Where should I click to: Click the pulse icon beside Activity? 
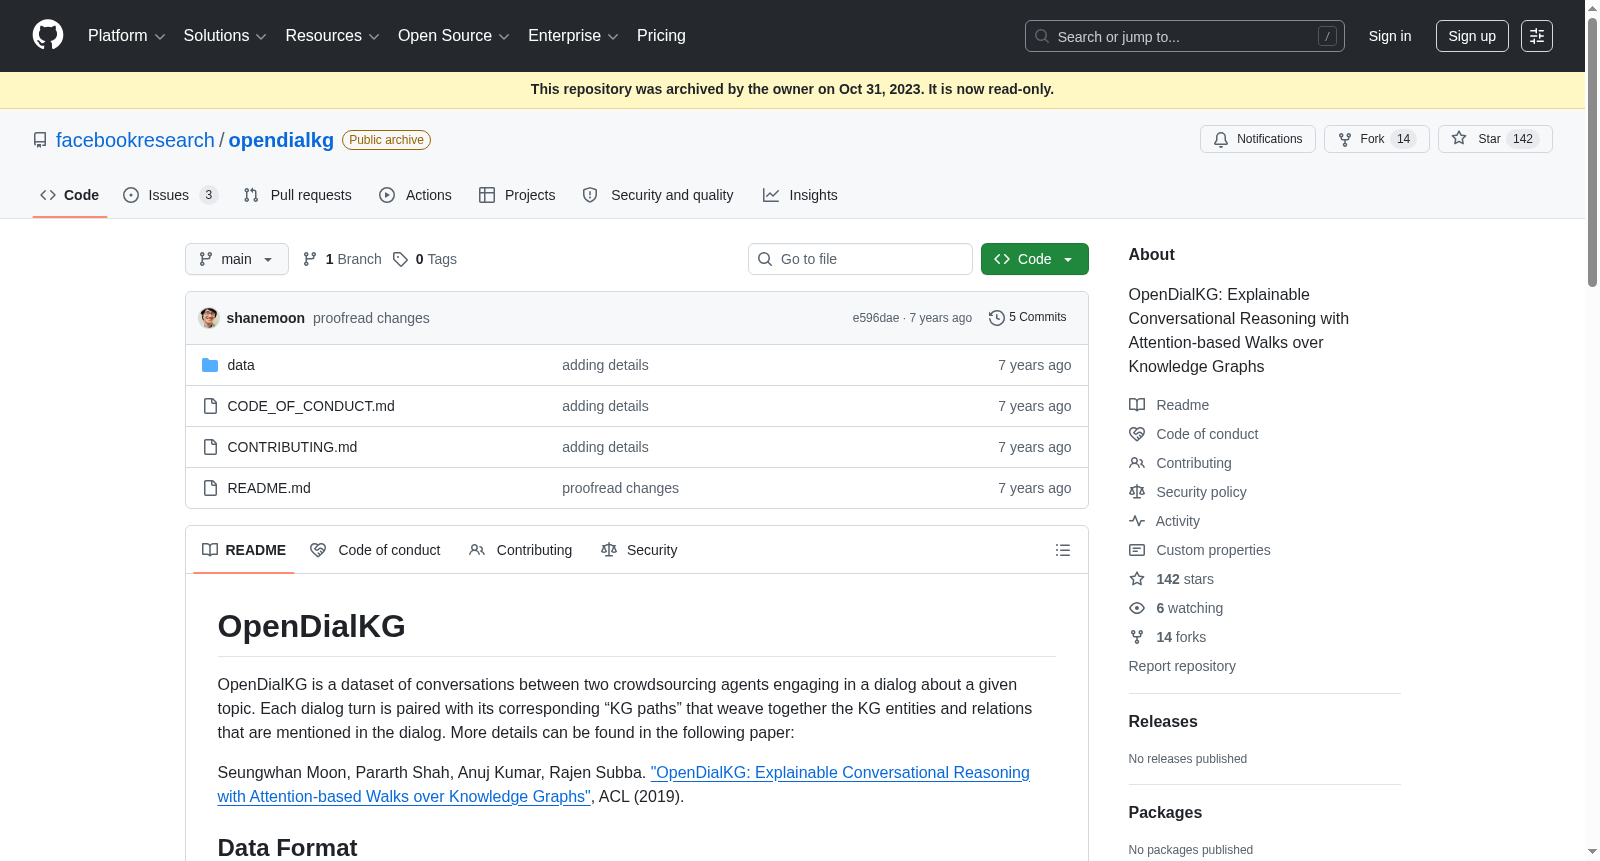1137,521
